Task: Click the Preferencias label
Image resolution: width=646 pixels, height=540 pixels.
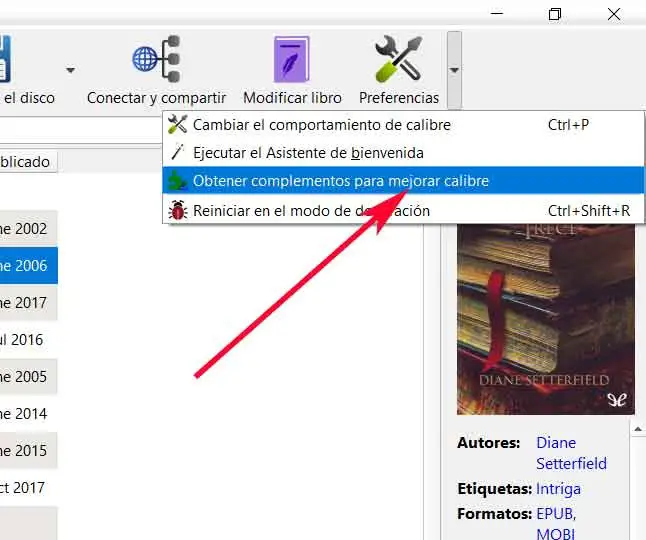Action: [x=399, y=98]
